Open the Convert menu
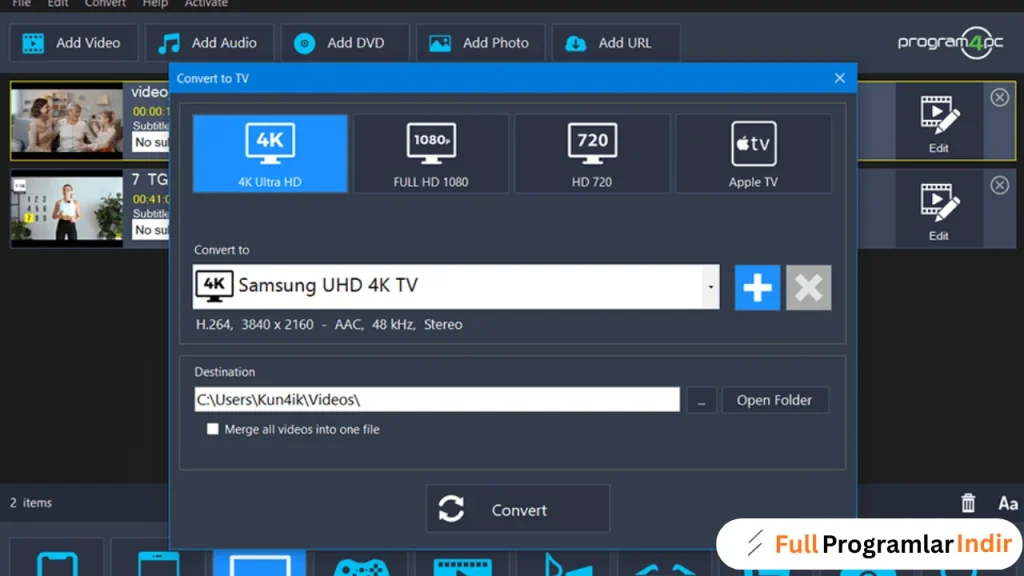1024x576 pixels. [x=105, y=4]
